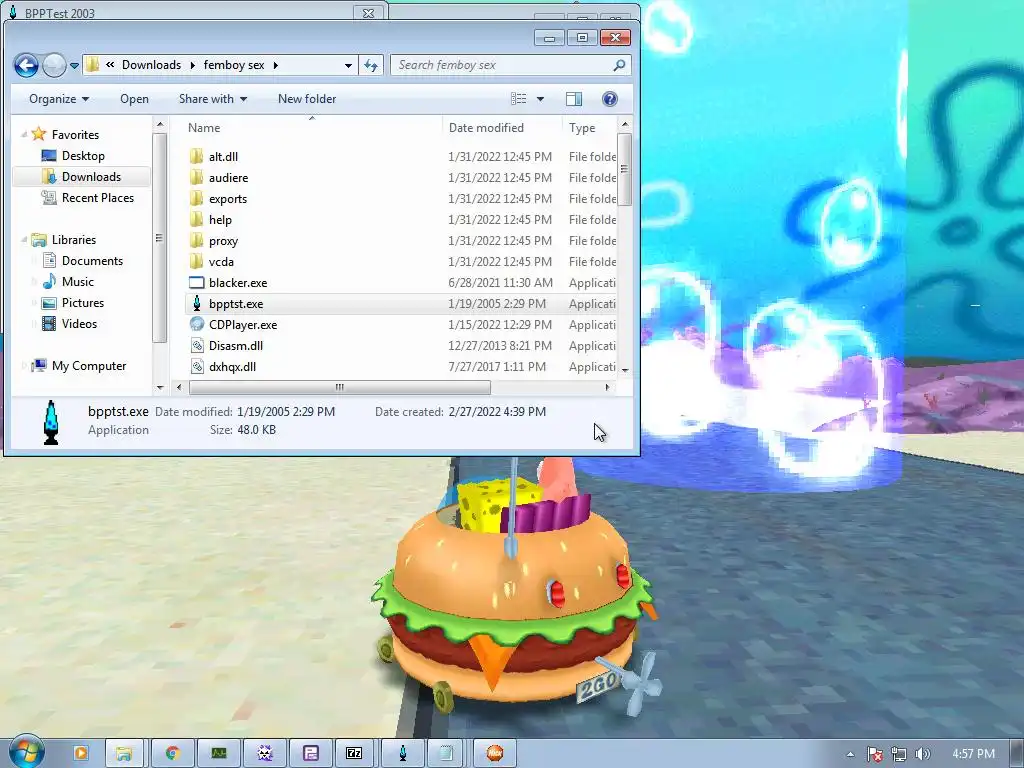Screen dimensions: 1024x768
Task: Click the horizontal scrollbar of file list
Action: [340, 387]
